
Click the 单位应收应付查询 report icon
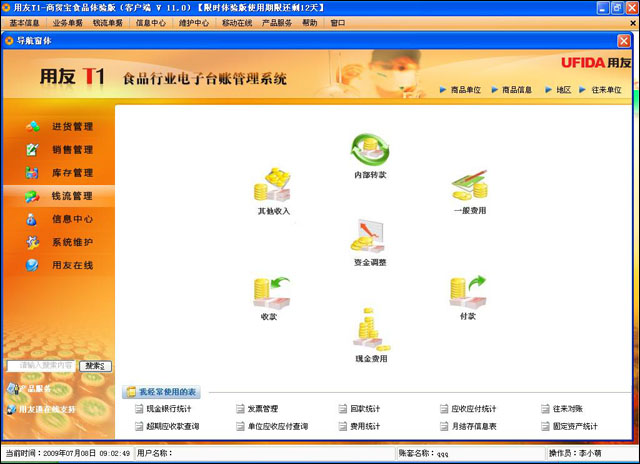pos(240,426)
